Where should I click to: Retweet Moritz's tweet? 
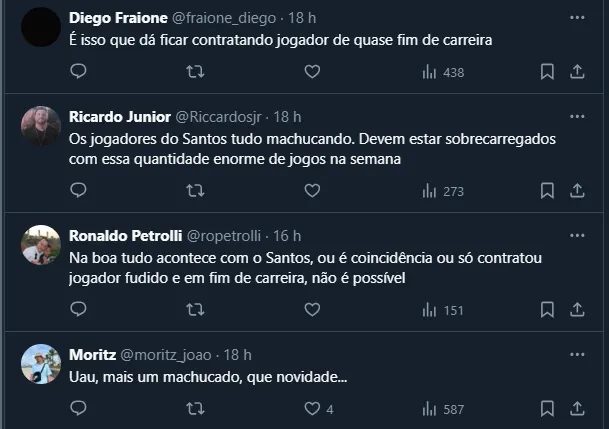tap(196, 408)
